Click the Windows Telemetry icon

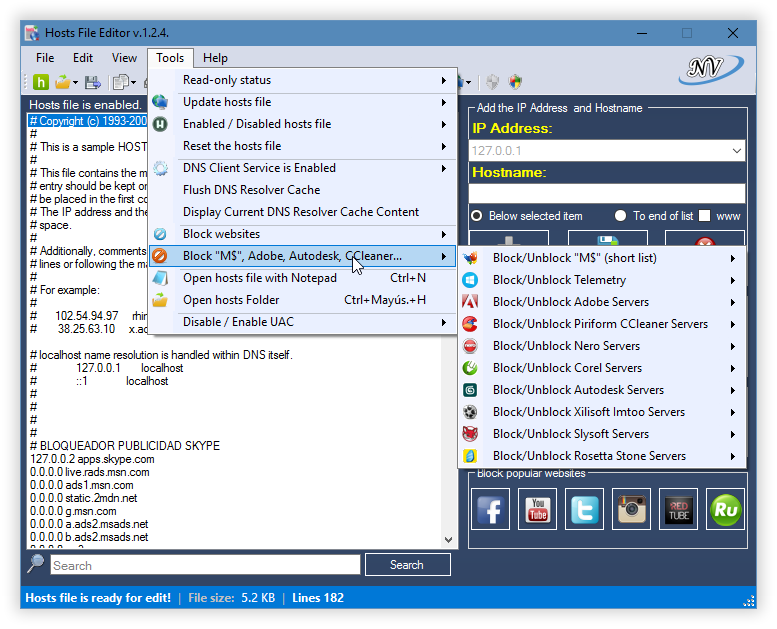(x=470, y=280)
